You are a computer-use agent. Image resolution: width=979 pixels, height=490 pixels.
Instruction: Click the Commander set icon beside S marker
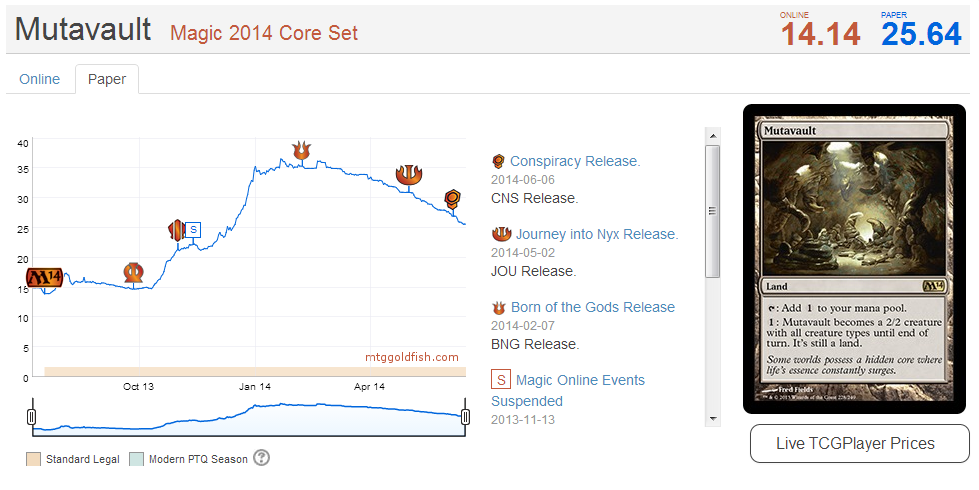pos(177,230)
